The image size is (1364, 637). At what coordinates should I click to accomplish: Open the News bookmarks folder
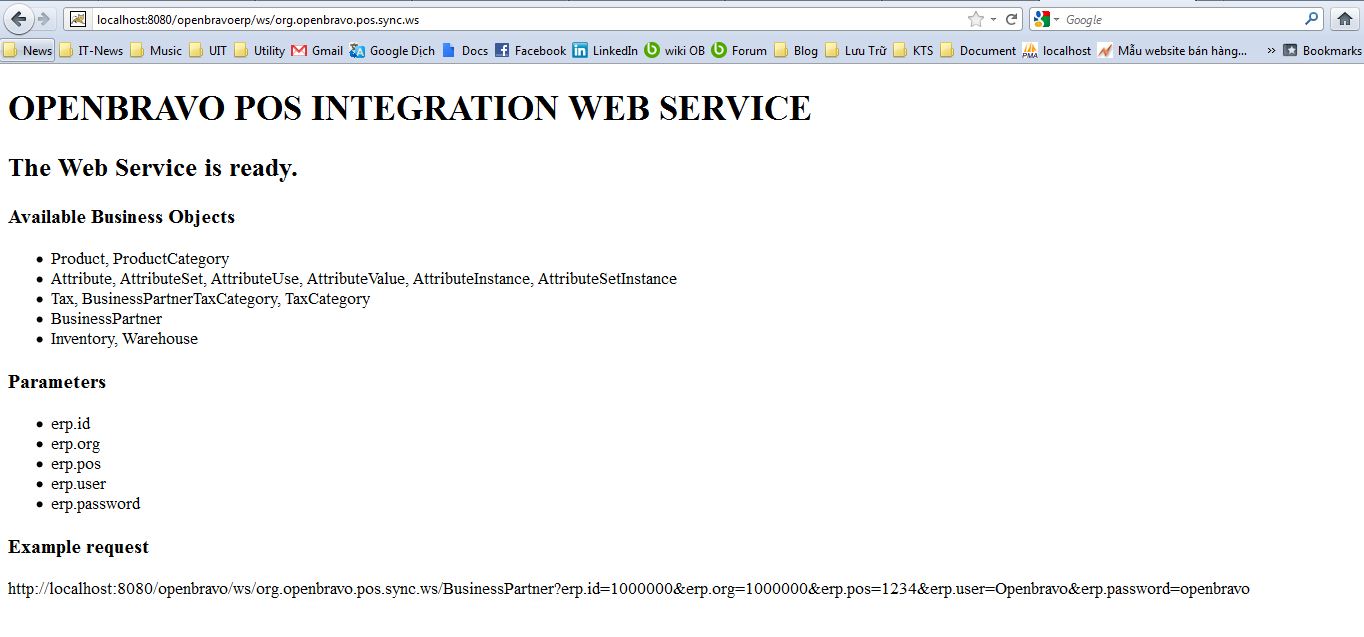(x=28, y=50)
